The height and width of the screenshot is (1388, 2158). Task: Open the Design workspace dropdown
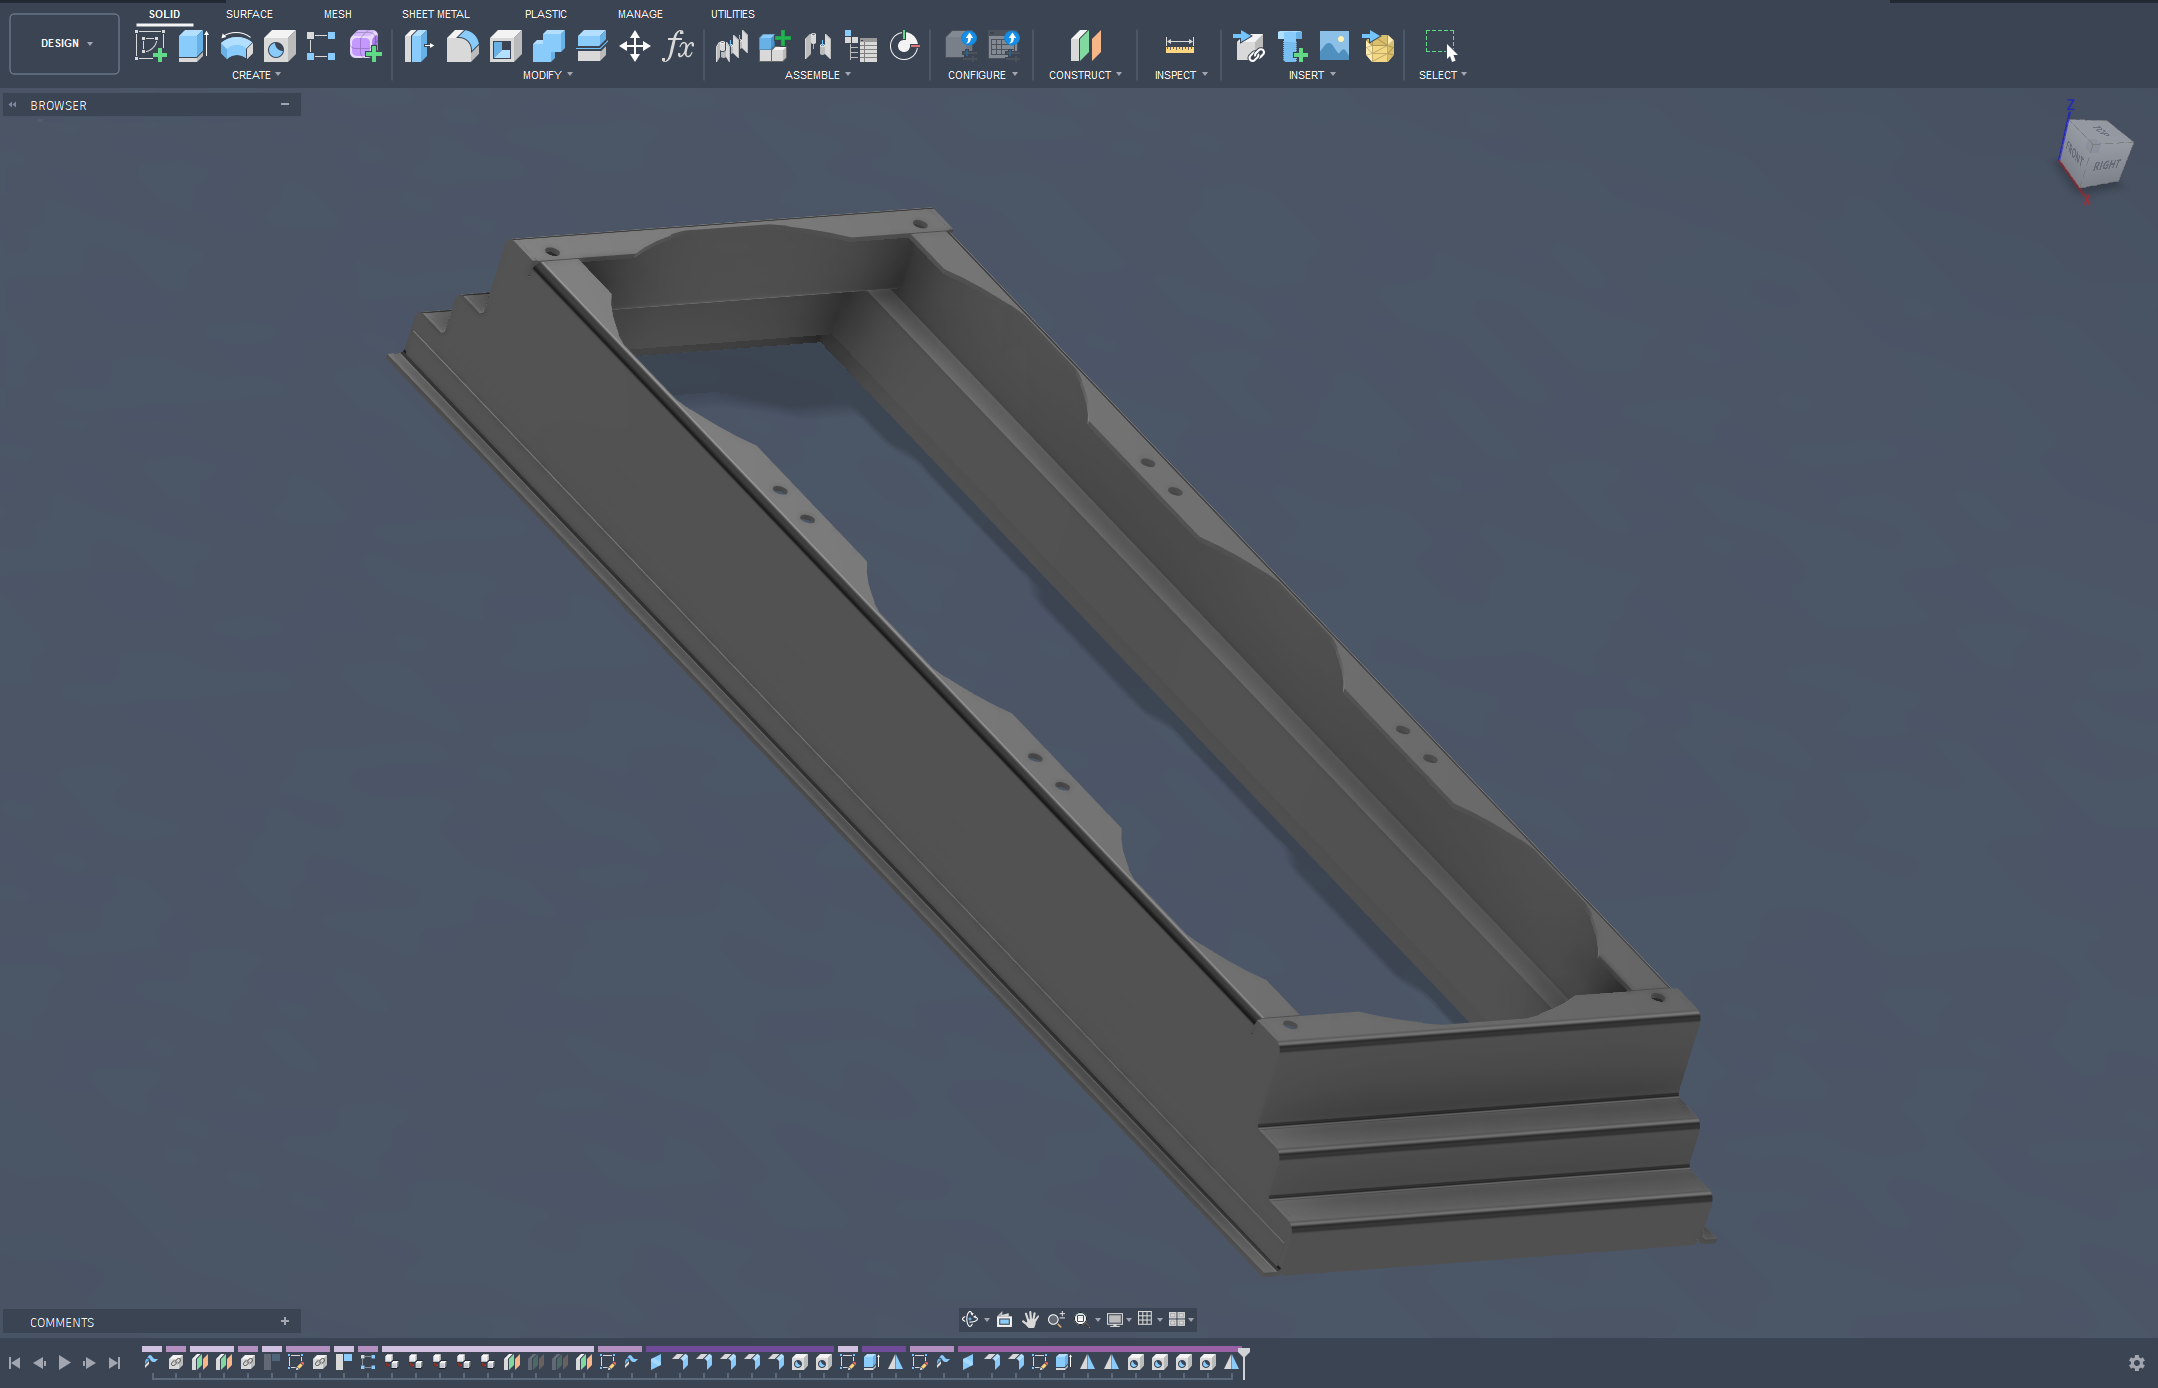tap(65, 44)
